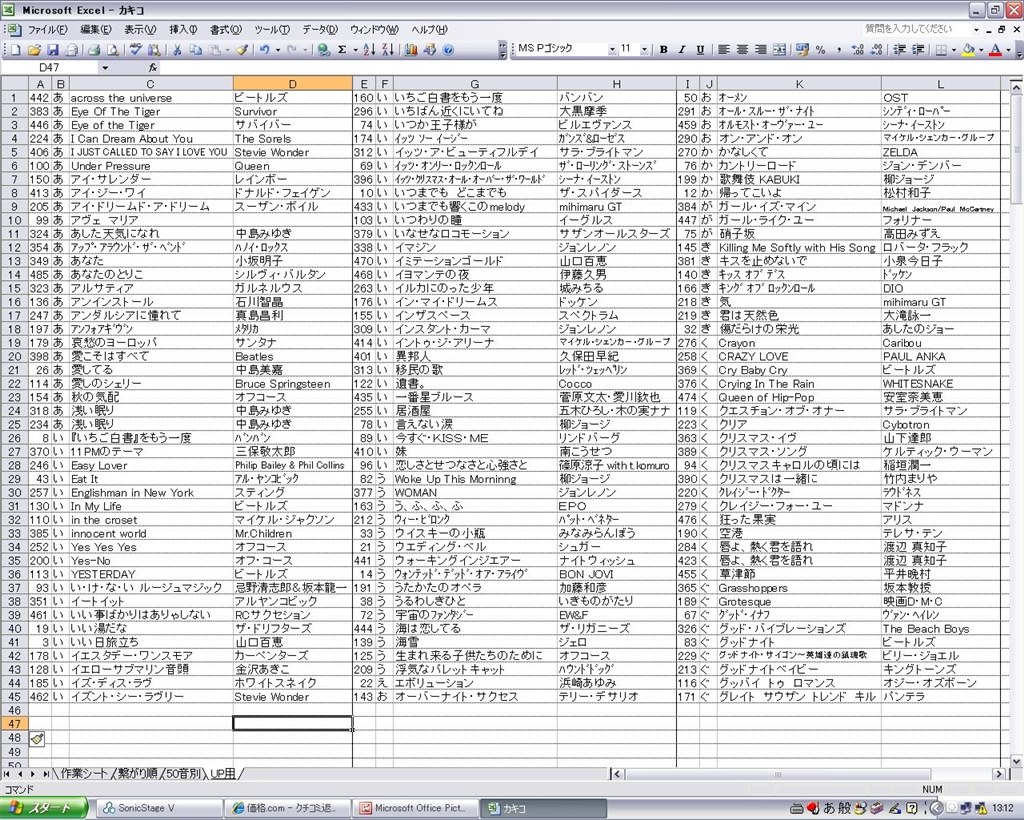Sort ascending with the A-Z icon
The width and height of the screenshot is (1024, 820).
(x=369, y=49)
